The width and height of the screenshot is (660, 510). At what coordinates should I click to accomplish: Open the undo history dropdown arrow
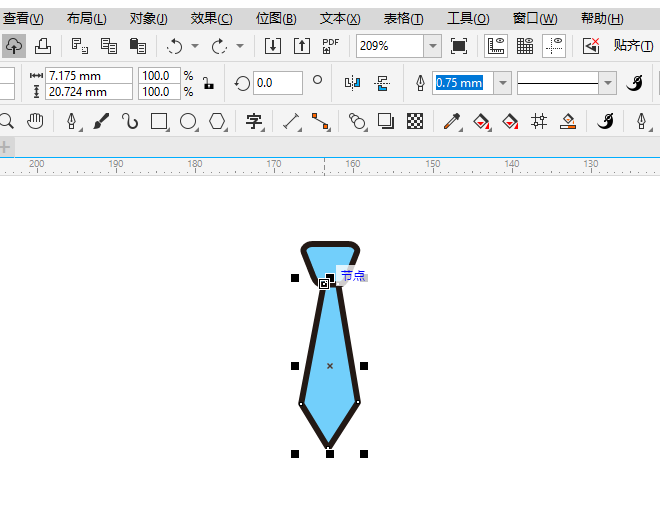click(x=195, y=46)
